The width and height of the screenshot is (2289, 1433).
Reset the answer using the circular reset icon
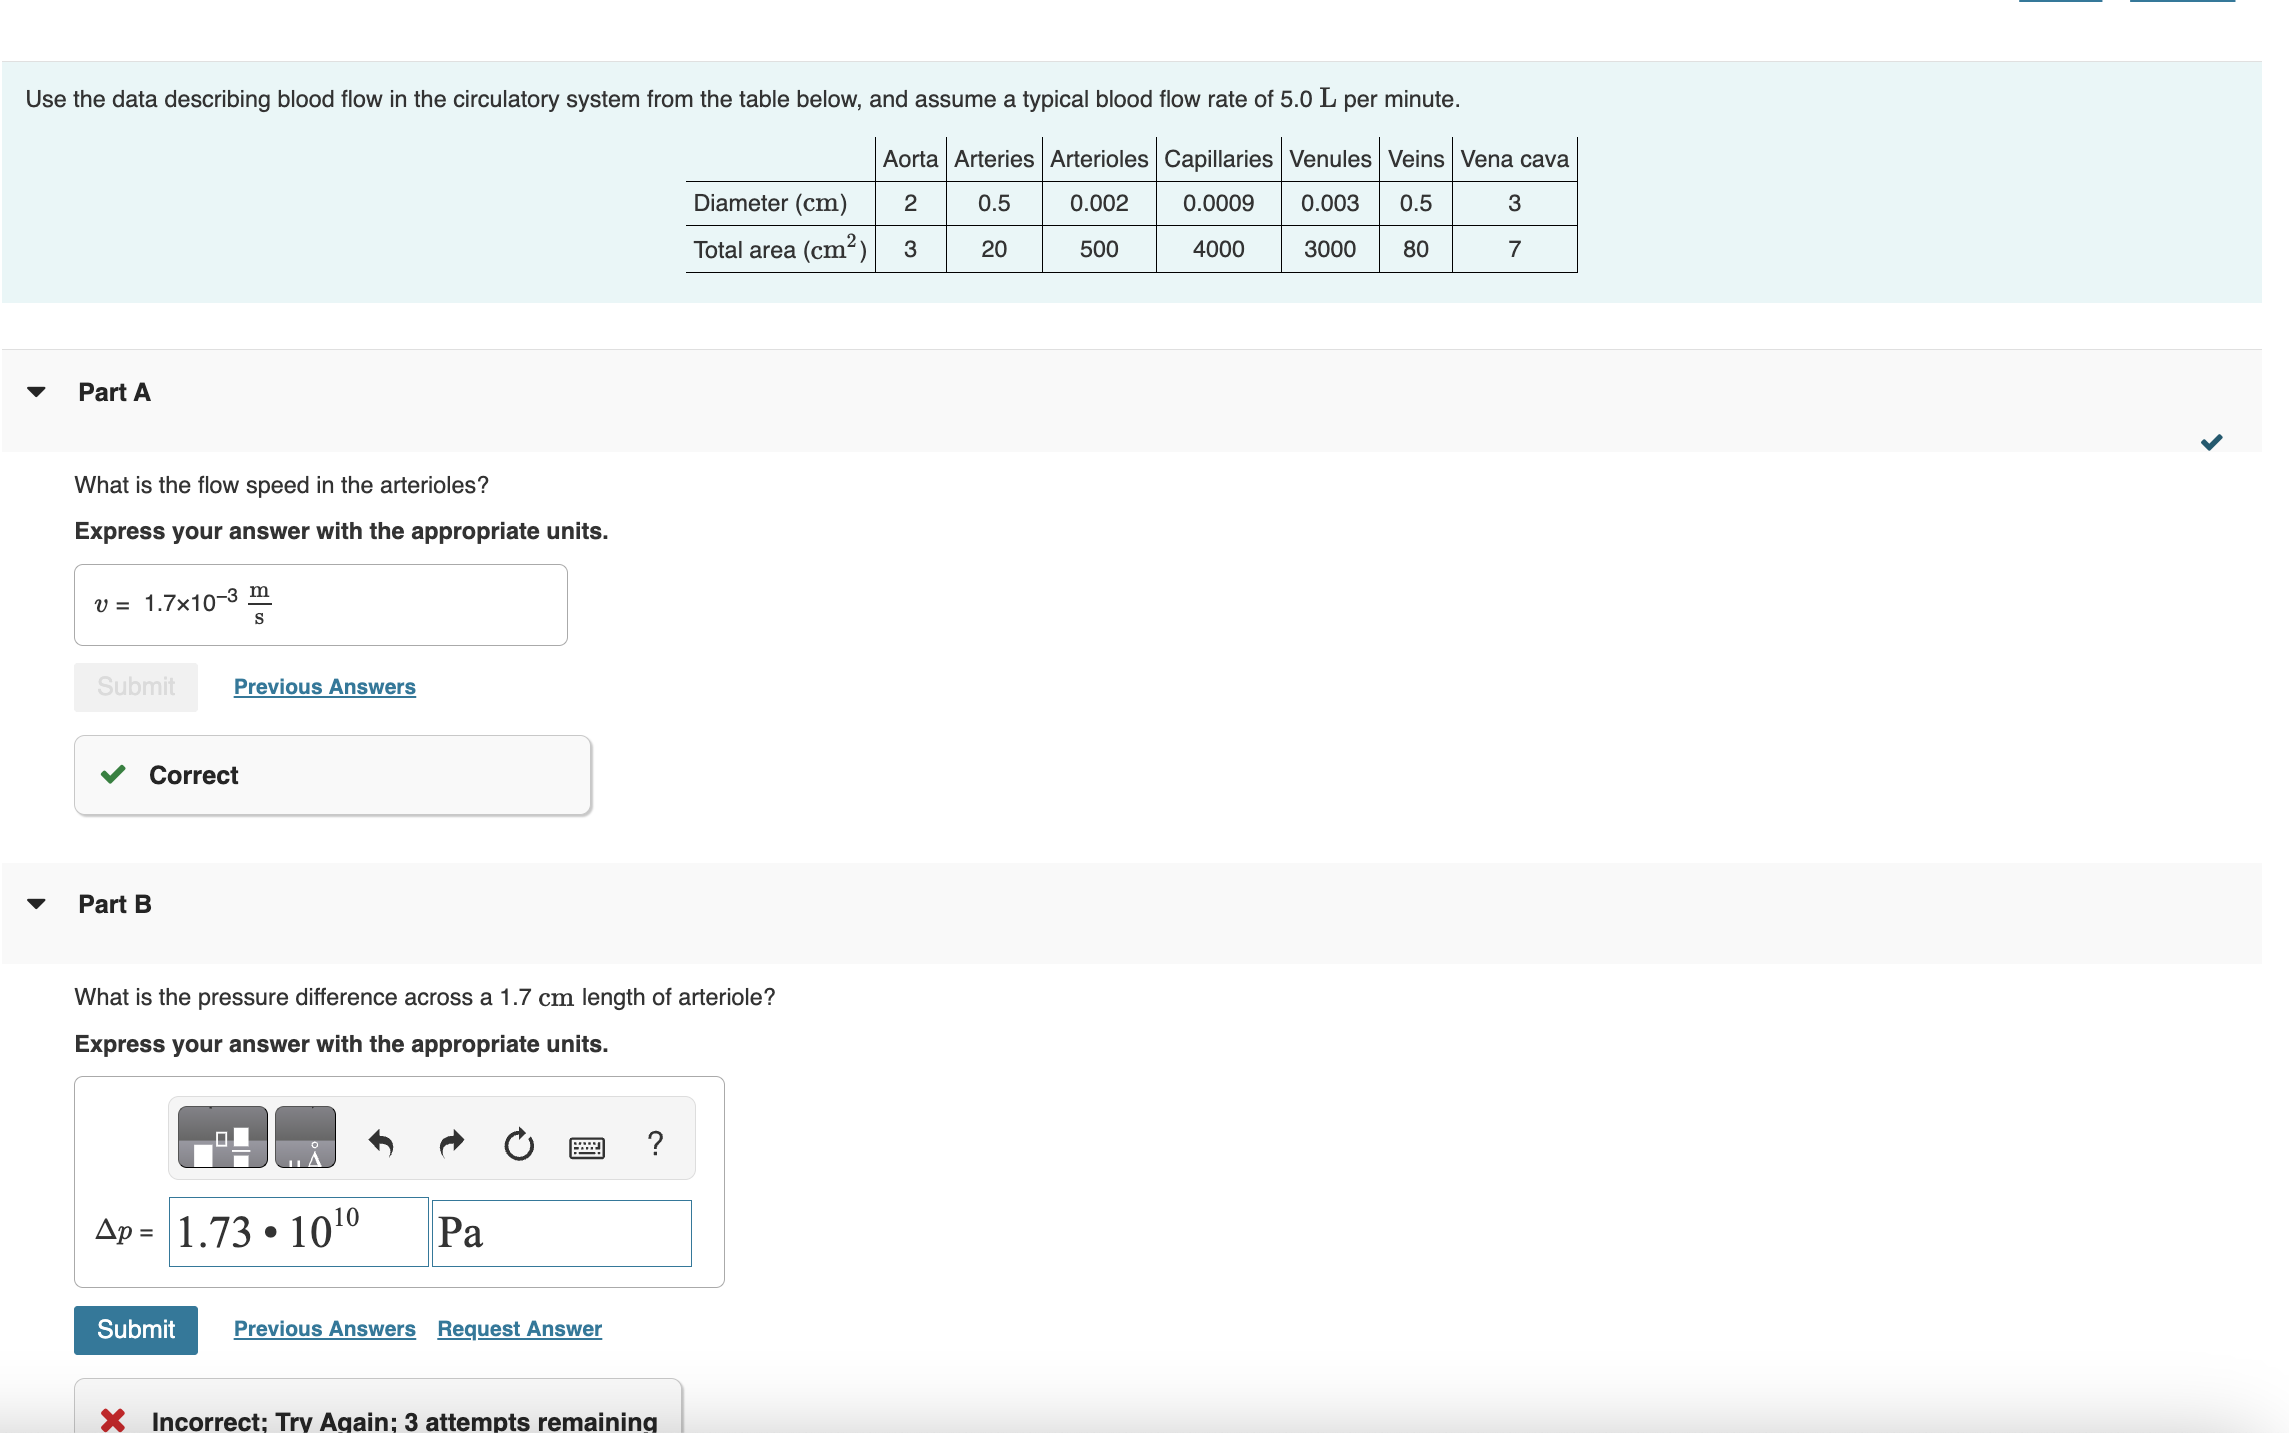point(518,1142)
